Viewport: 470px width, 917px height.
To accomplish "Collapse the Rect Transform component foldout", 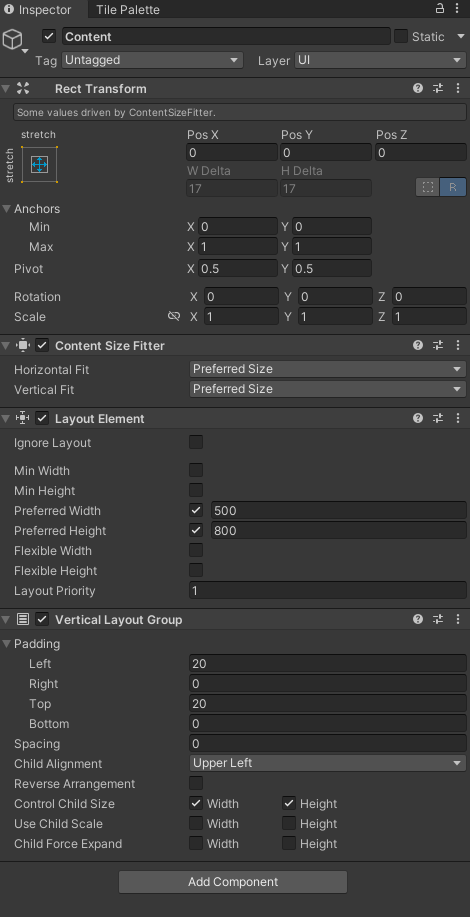I will click(x=6, y=88).
